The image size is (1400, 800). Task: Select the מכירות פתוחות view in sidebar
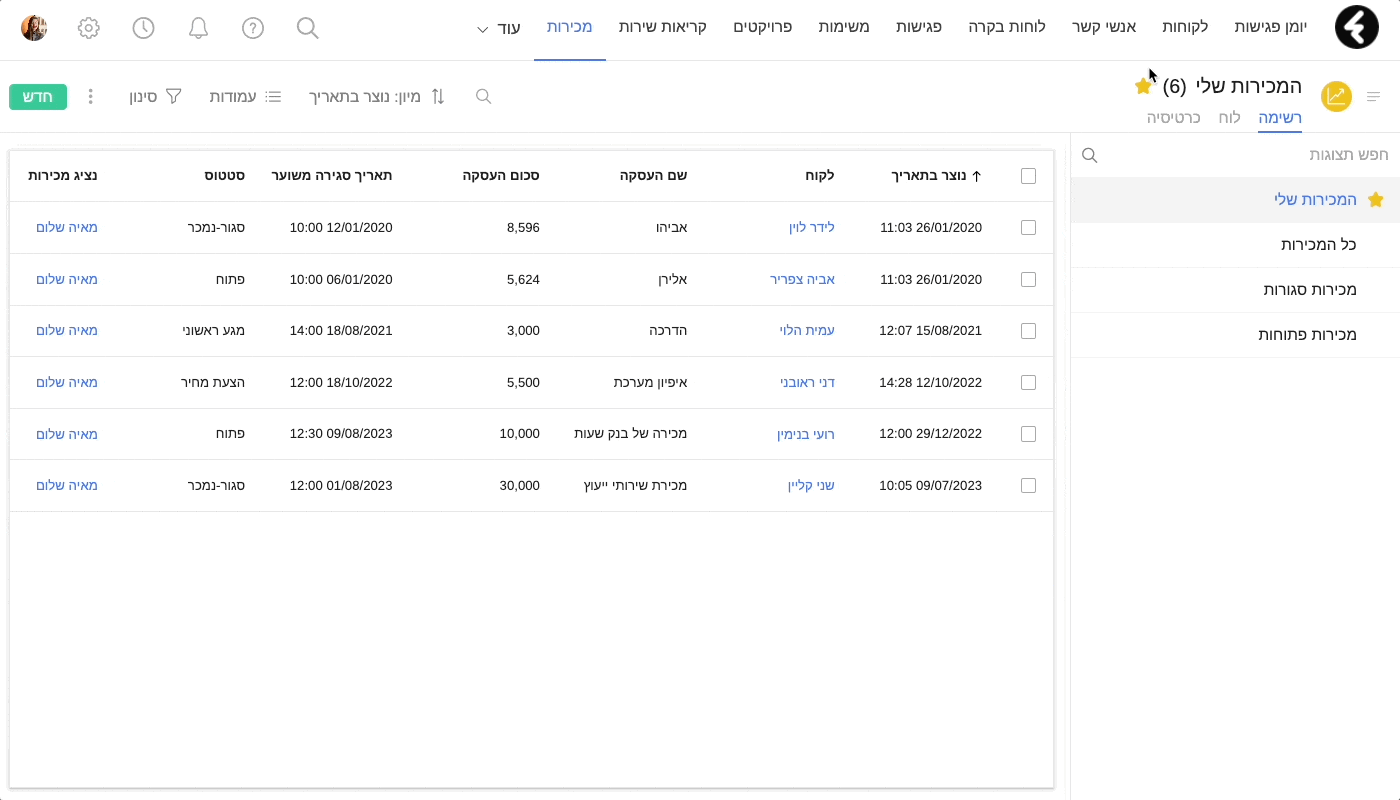click(x=1235, y=335)
